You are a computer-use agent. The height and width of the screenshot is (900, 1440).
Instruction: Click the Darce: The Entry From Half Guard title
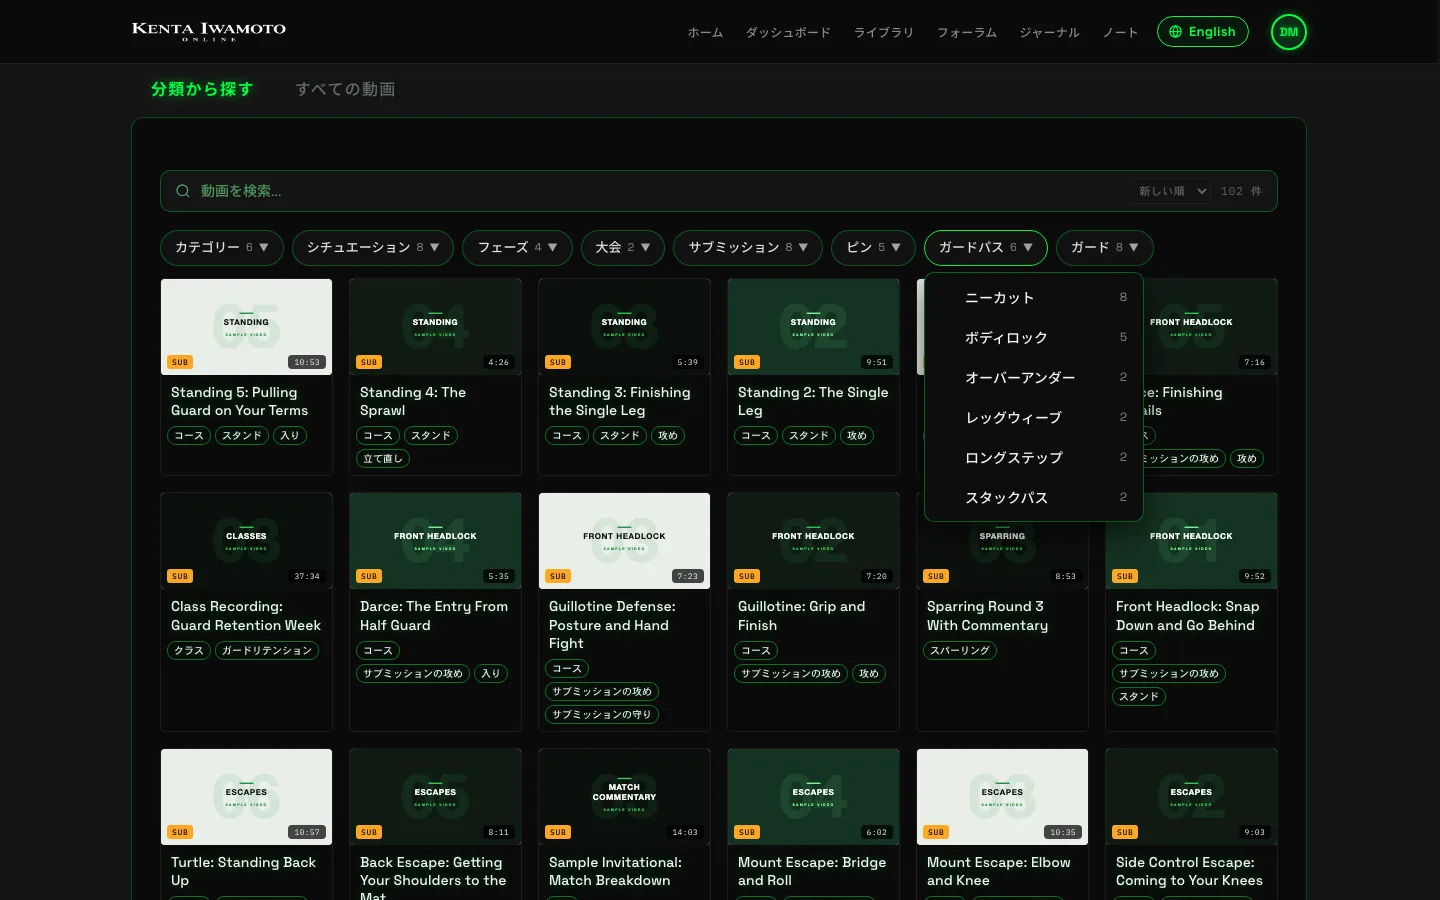434,616
